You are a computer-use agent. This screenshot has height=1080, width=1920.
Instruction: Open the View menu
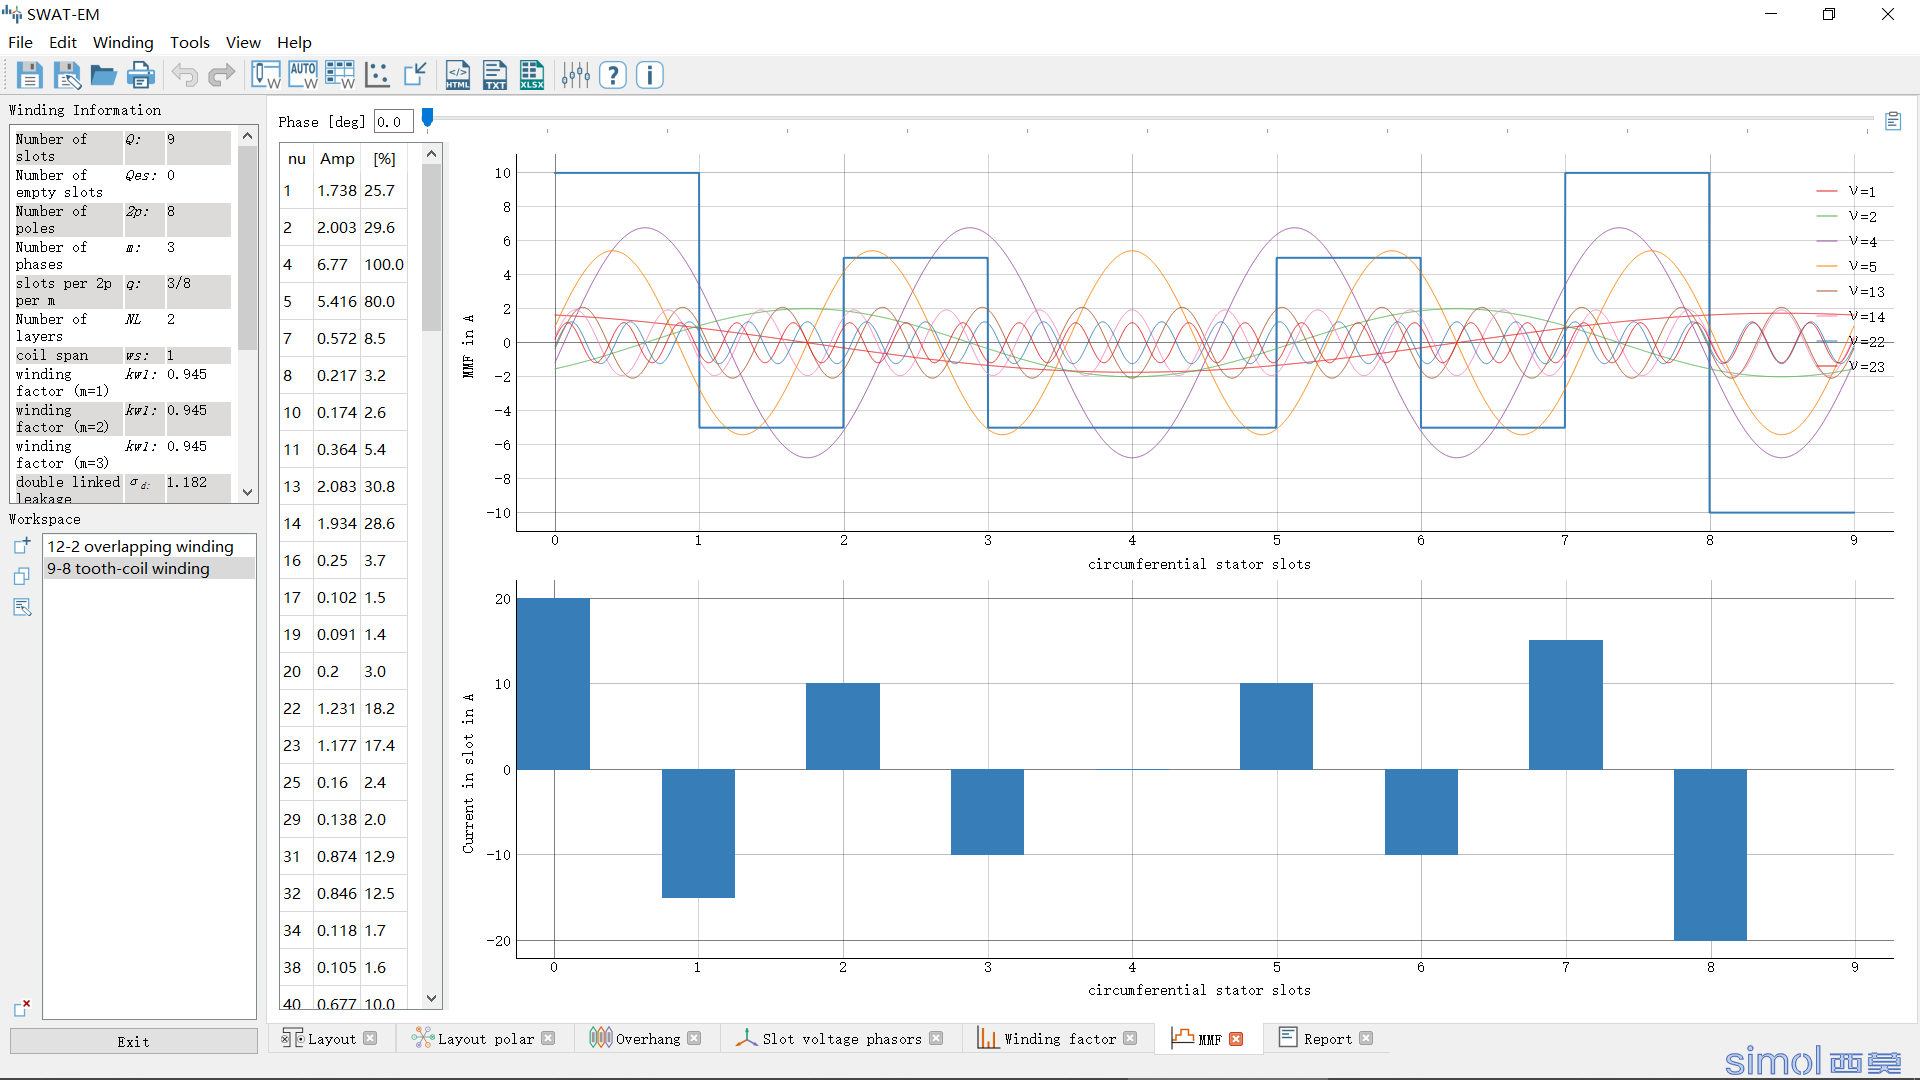click(243, 42)
